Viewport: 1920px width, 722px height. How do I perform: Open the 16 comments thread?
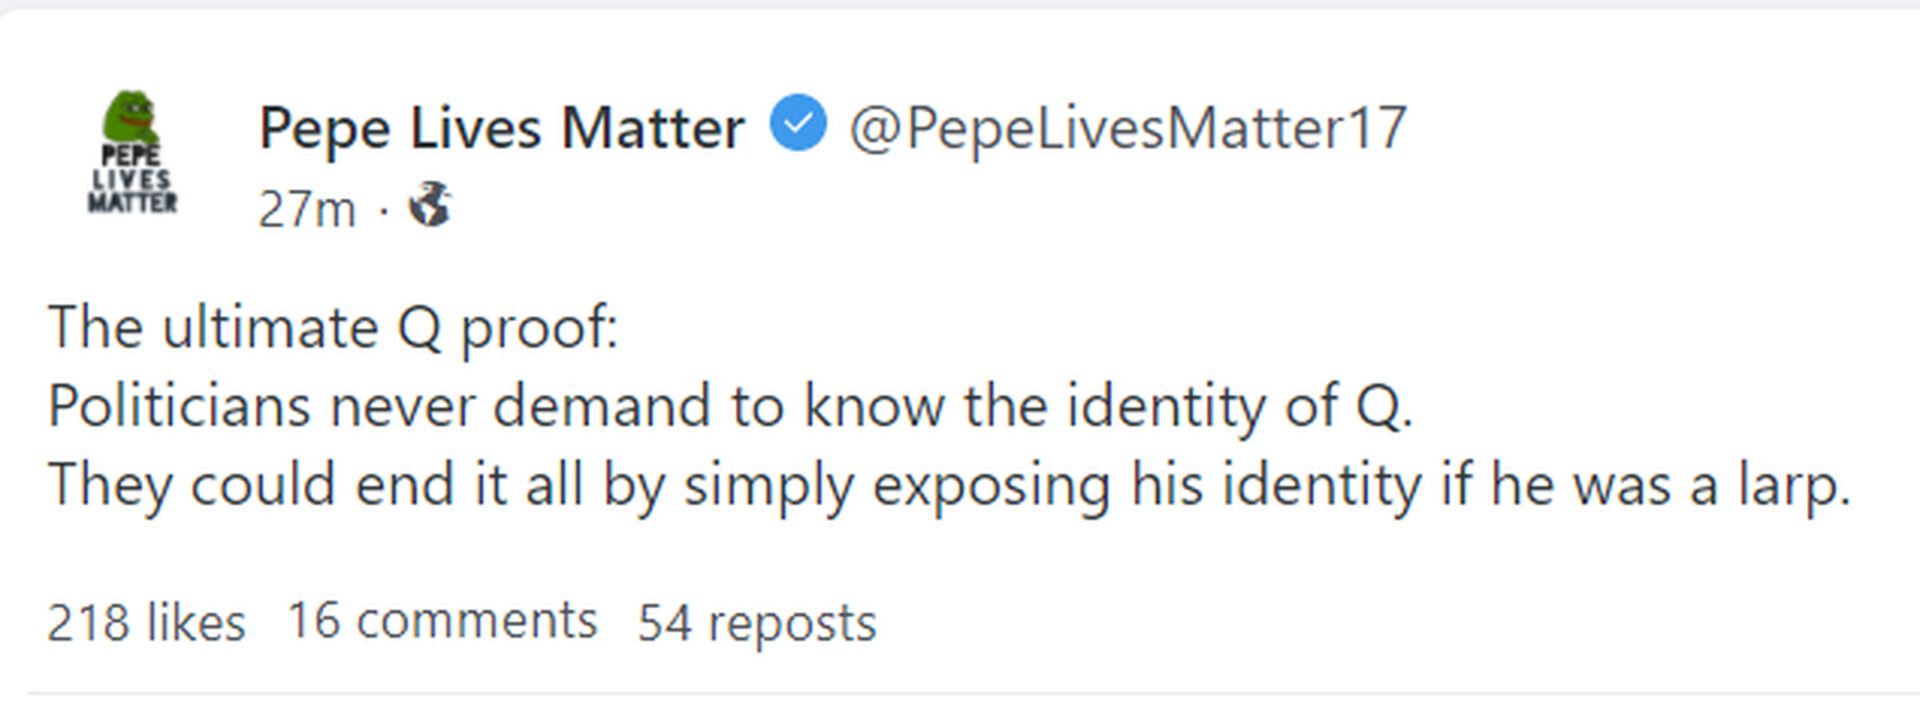tap(442, 621)
